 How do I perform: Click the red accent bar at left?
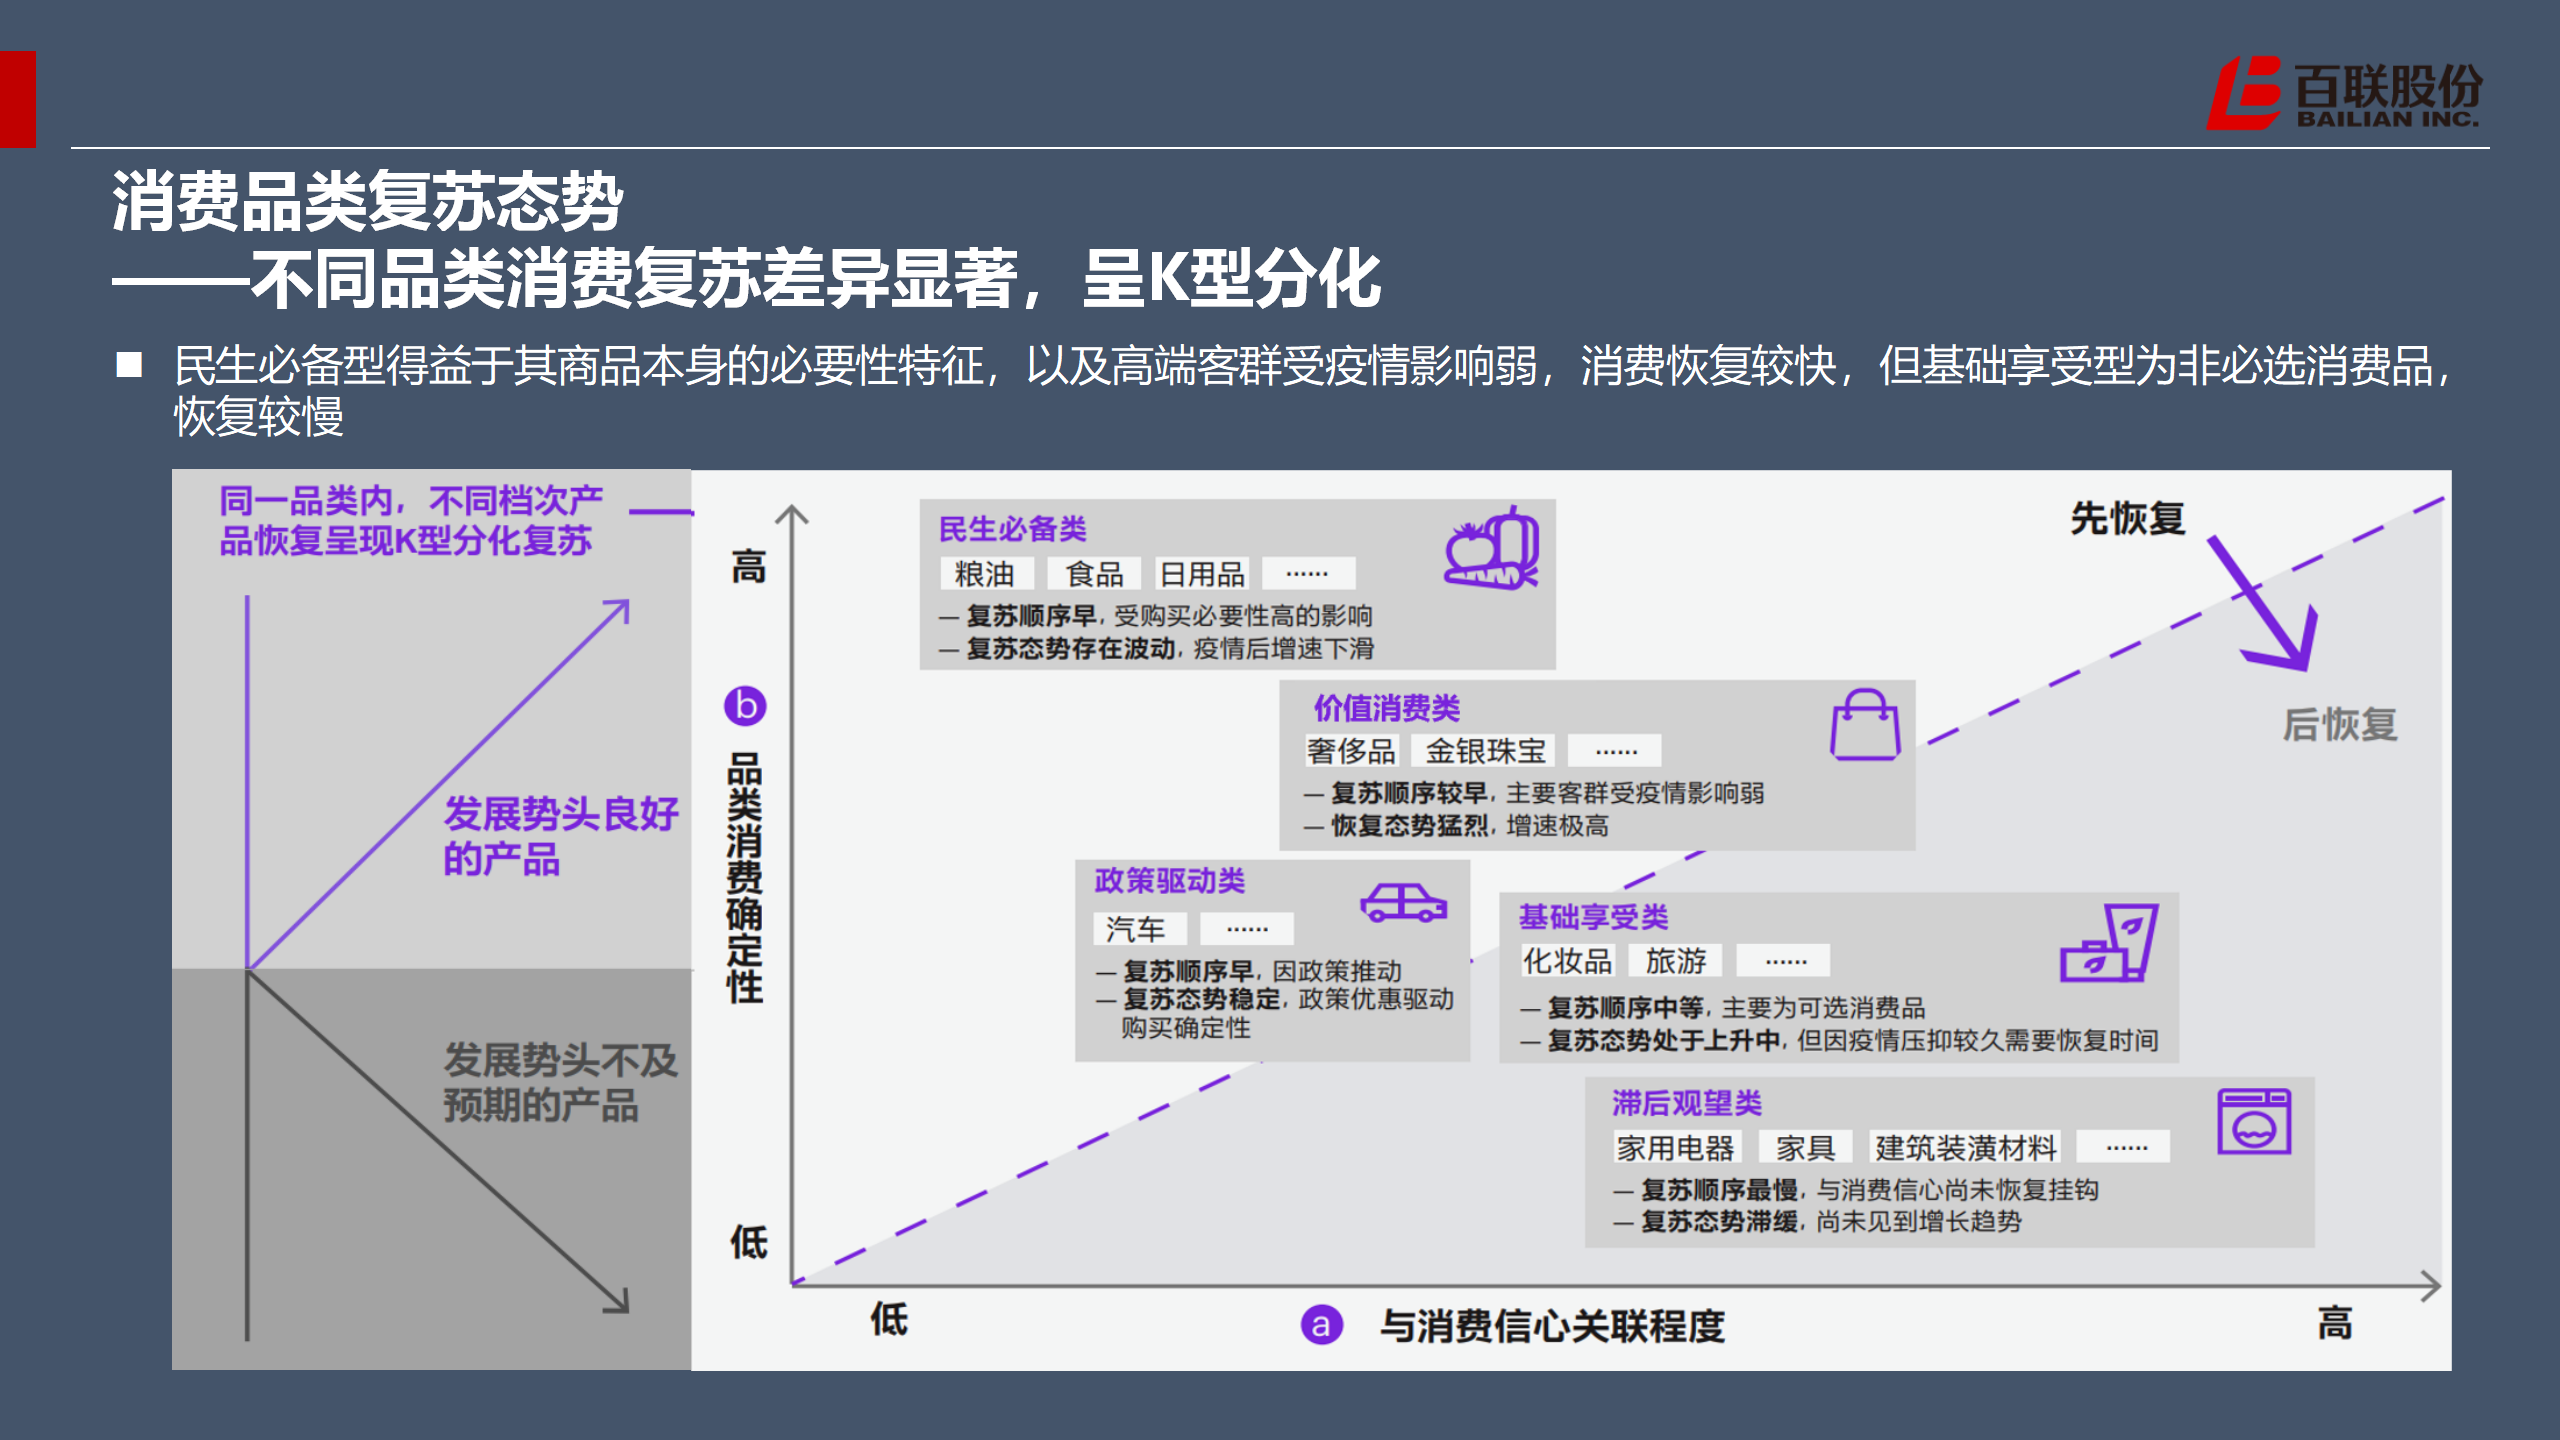click(x=17, y=99)
